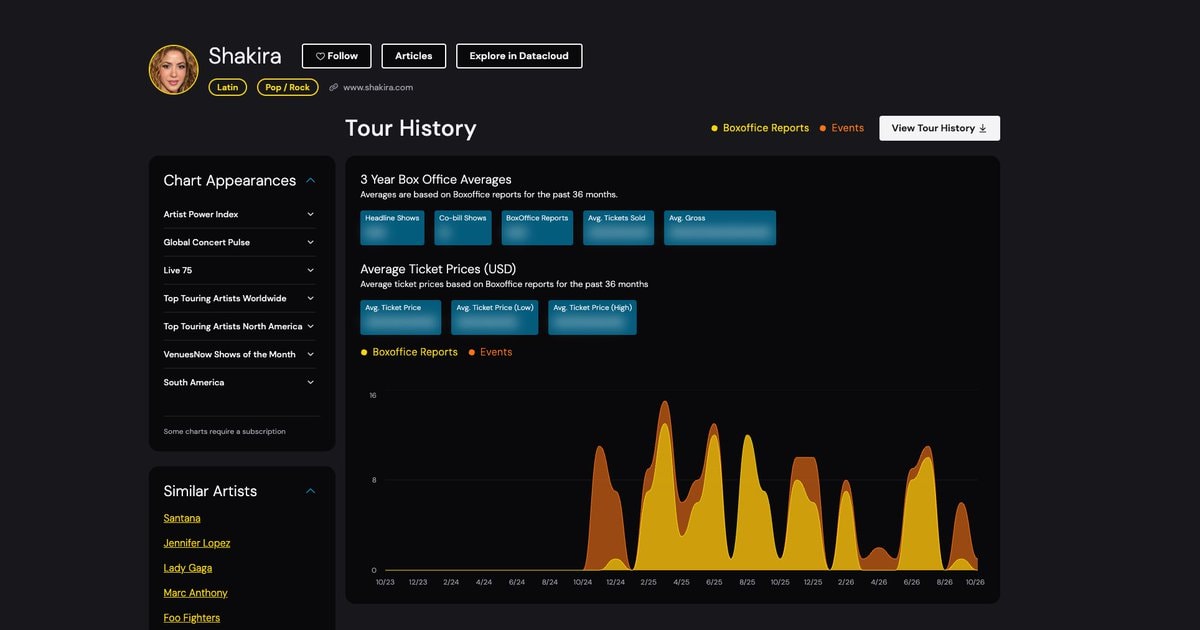Viewport: 1200px width, 630px height.
Task: Click the Avg. Ticket Price (High) card
Action: point(592,317)
